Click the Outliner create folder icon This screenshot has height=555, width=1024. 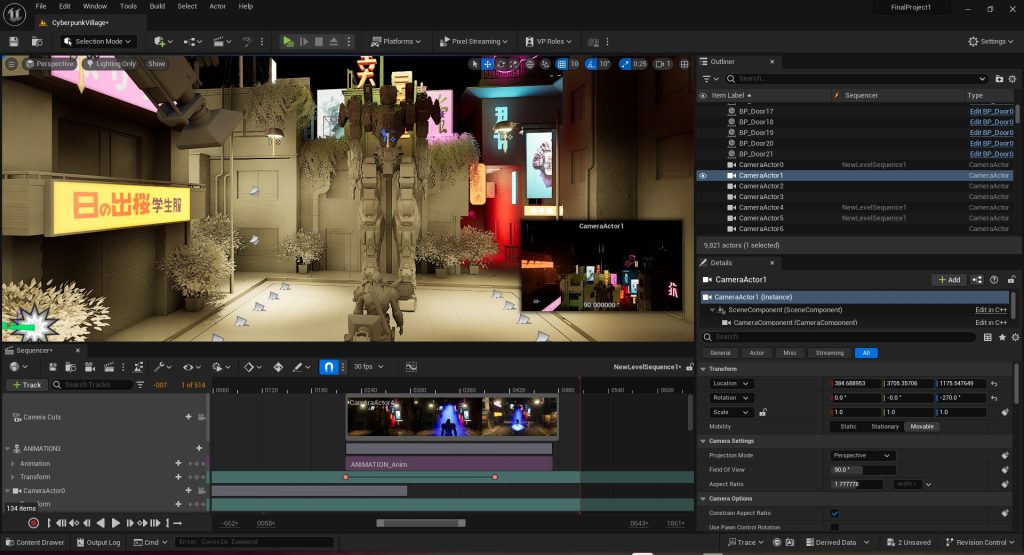click(999, 78)
